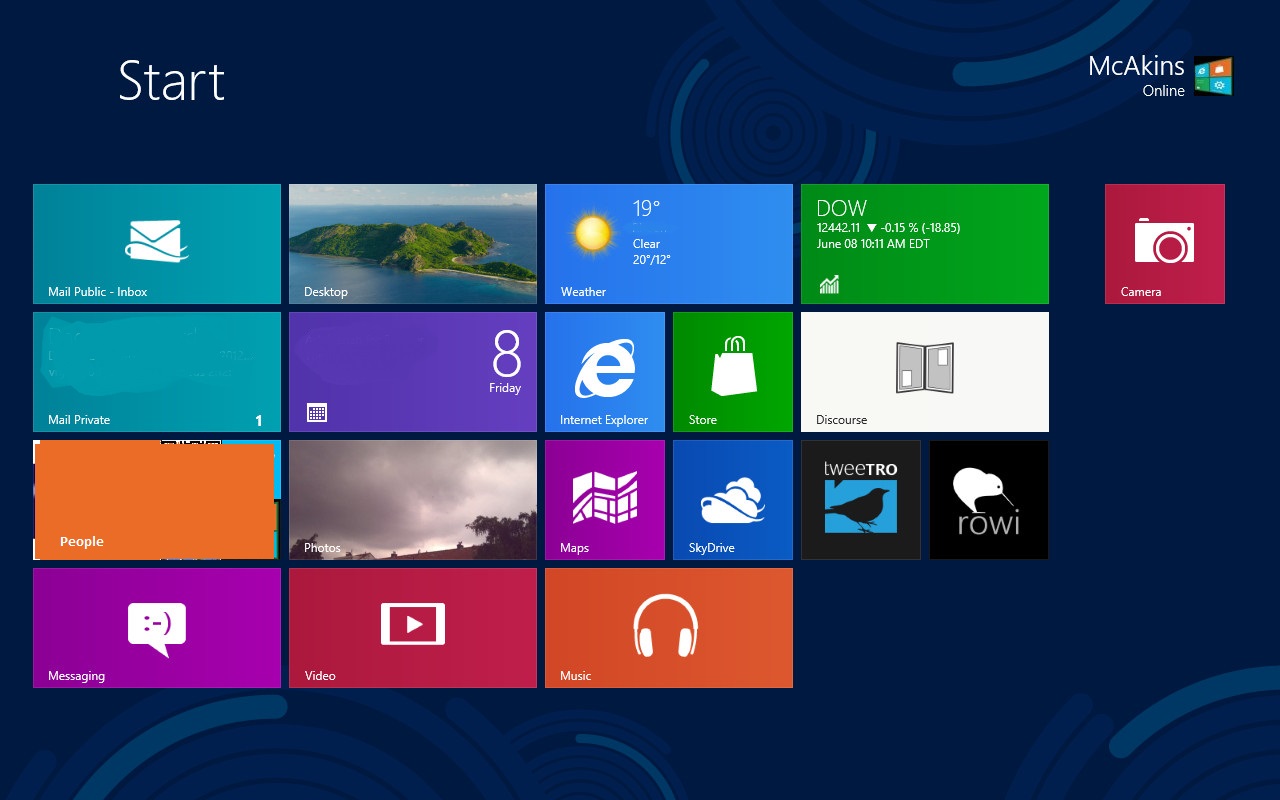1280x800 pixels.
Task: Launch Internet Explorer tile
Action: (604, 371)
